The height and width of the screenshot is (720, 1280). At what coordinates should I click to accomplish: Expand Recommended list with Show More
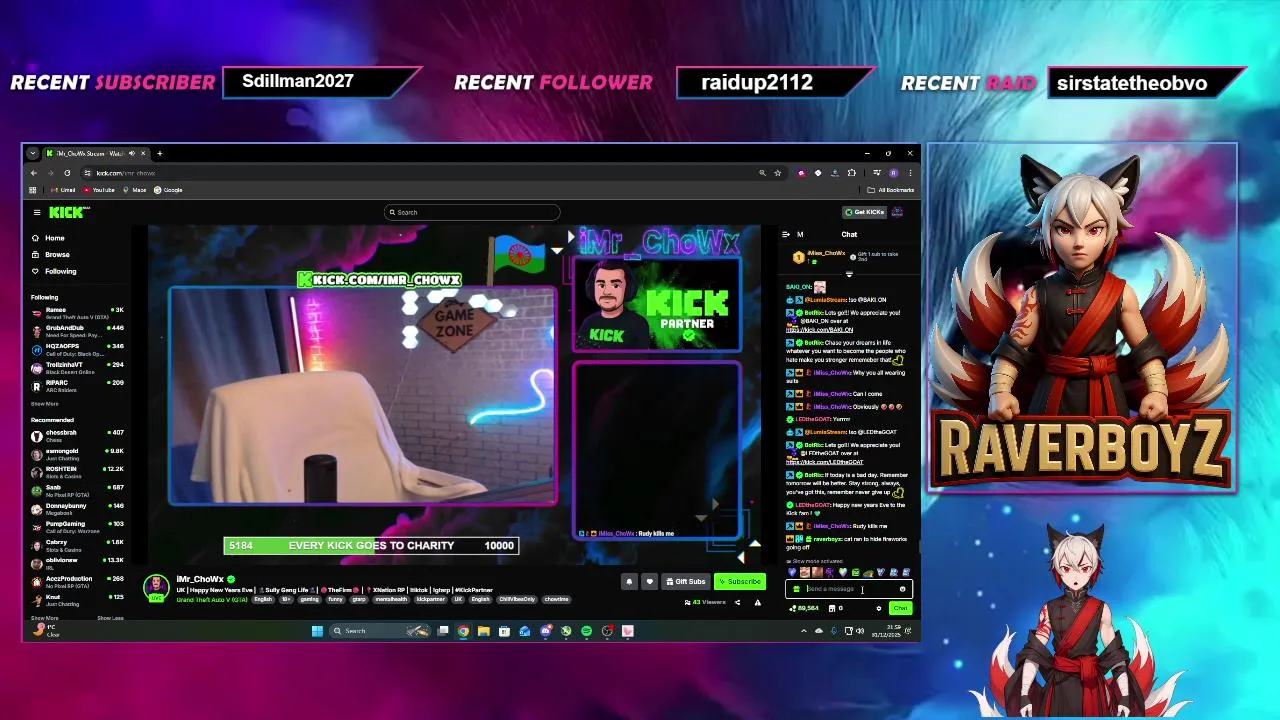tap(44, 618)
